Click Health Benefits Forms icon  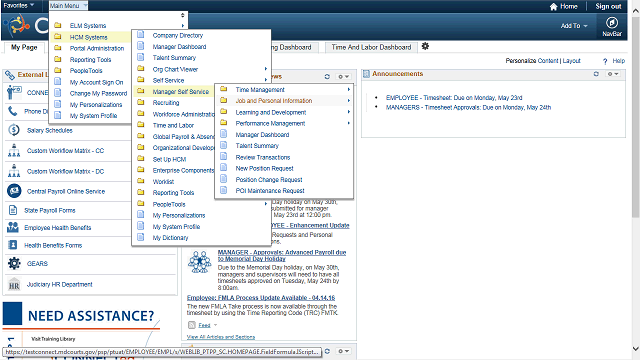click(13, 245)
